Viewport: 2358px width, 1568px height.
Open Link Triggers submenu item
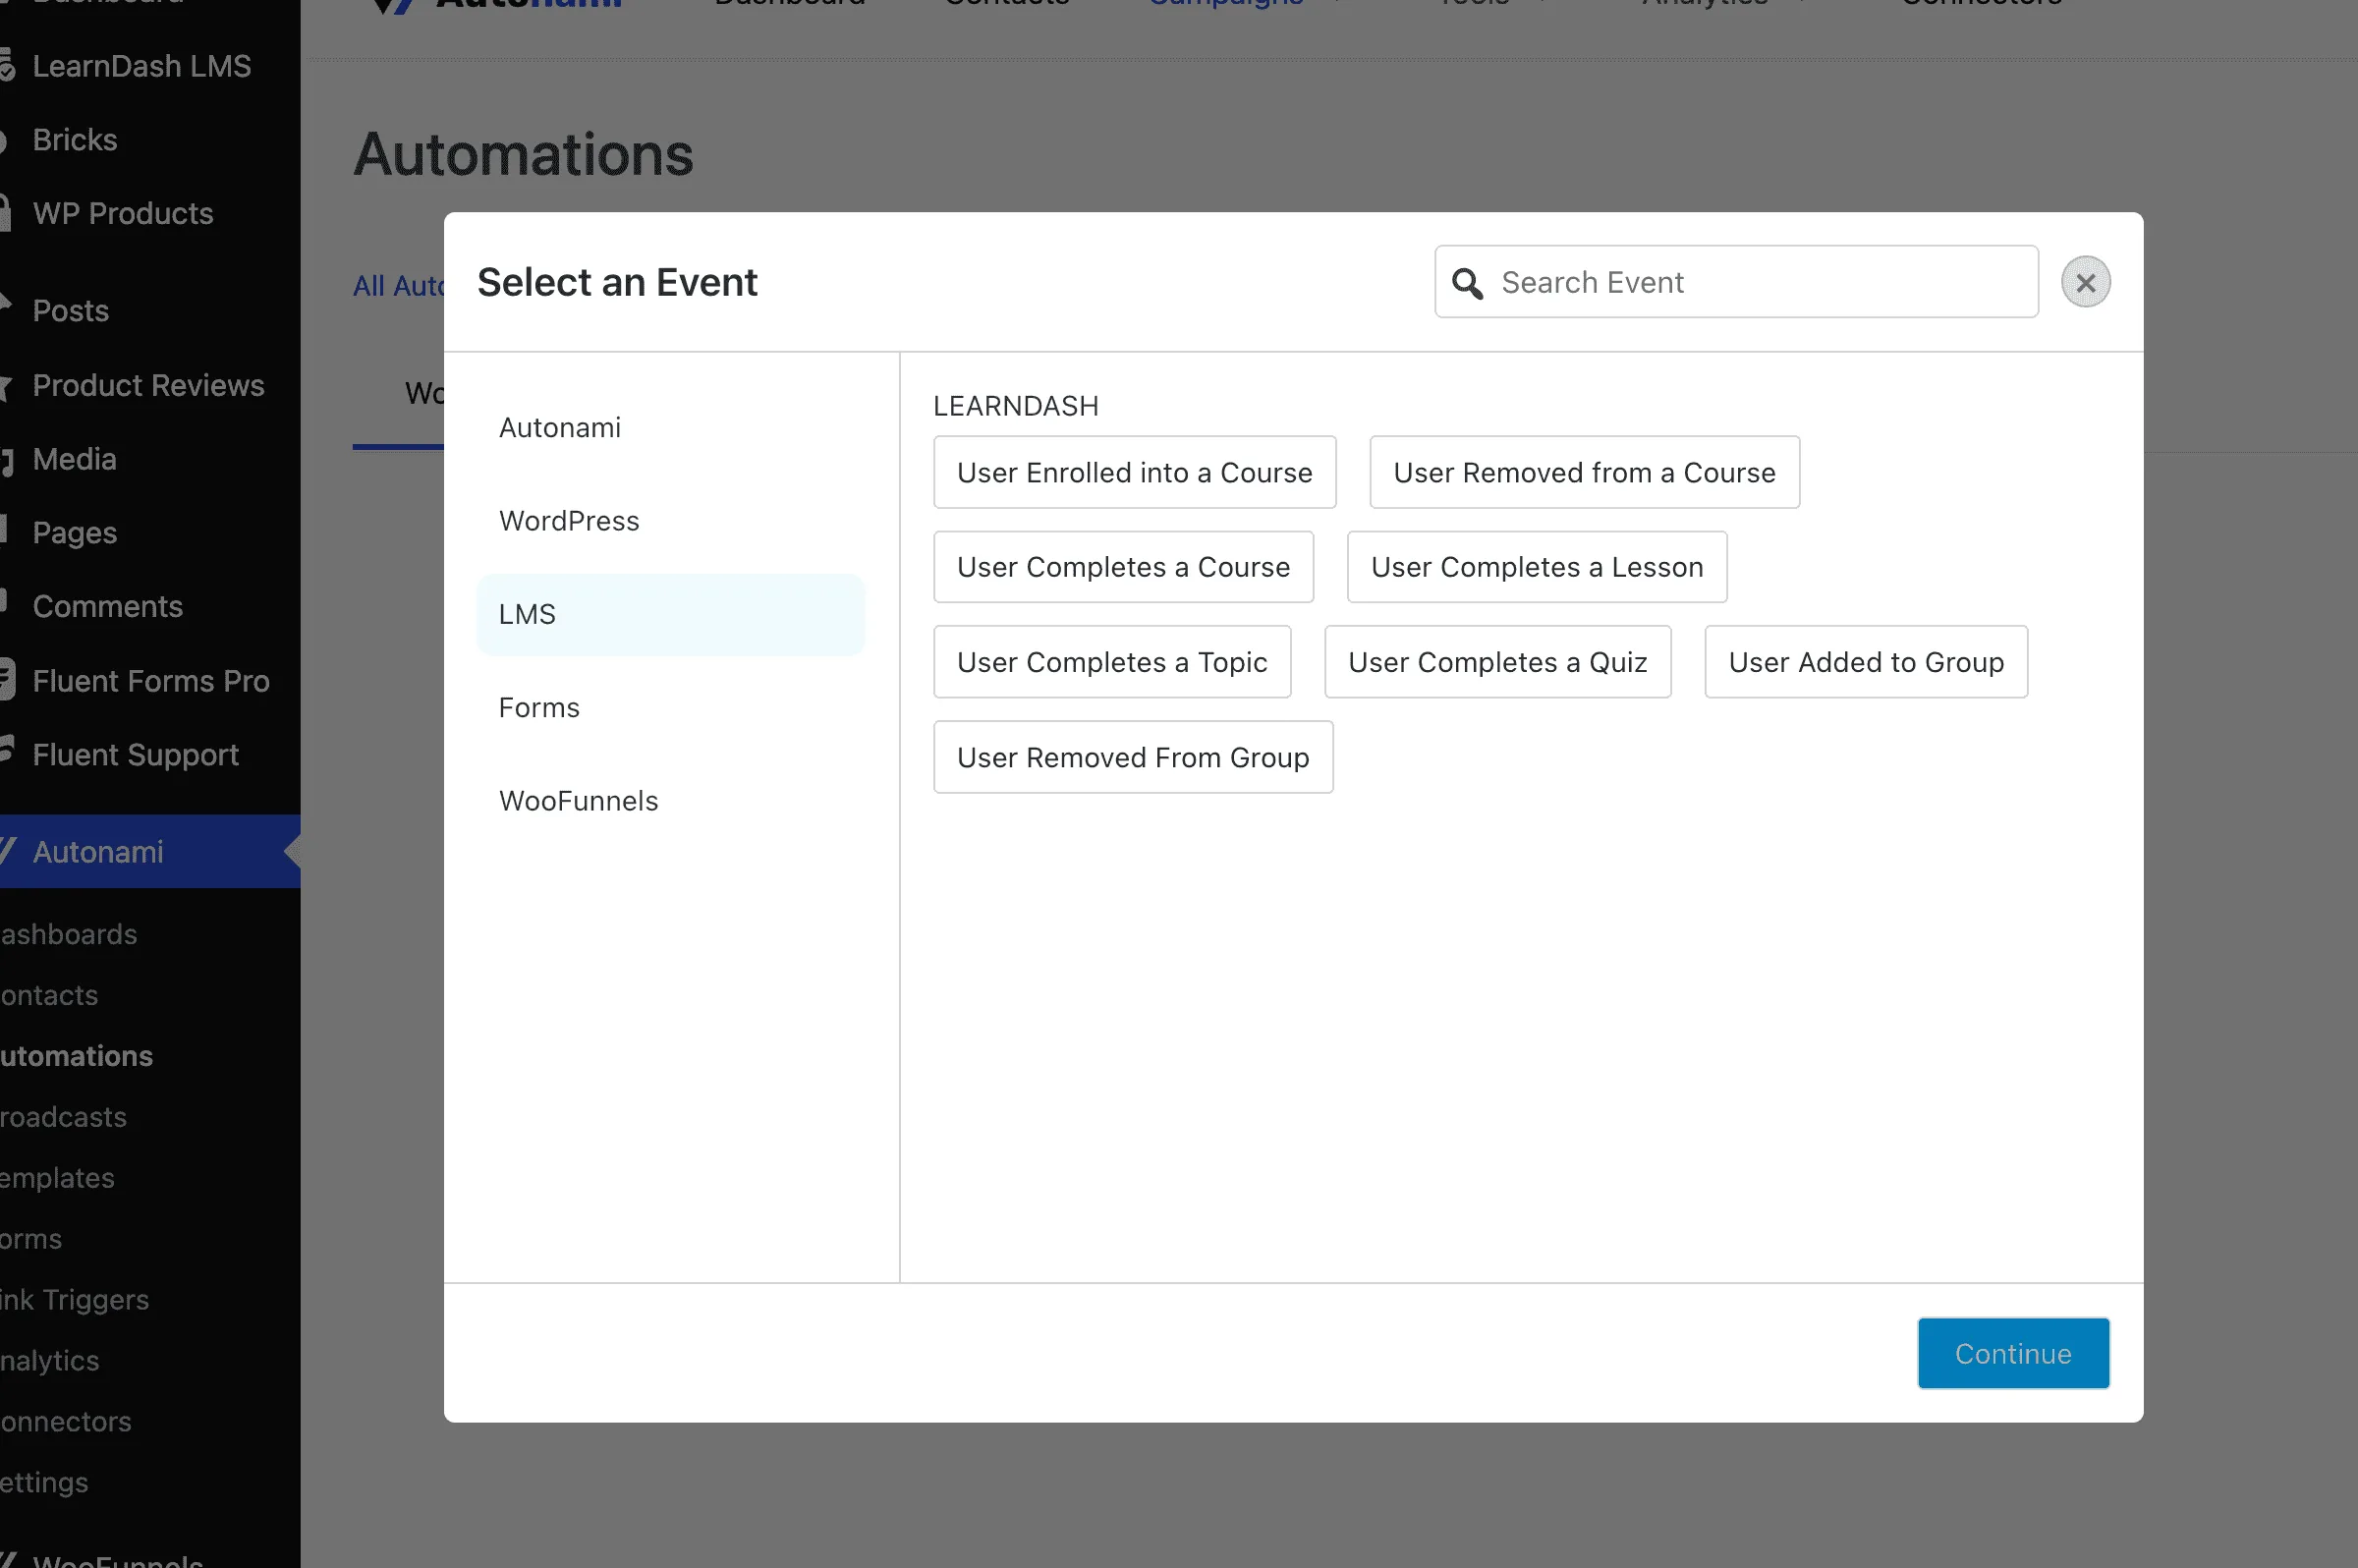[x=74, y=1300]
